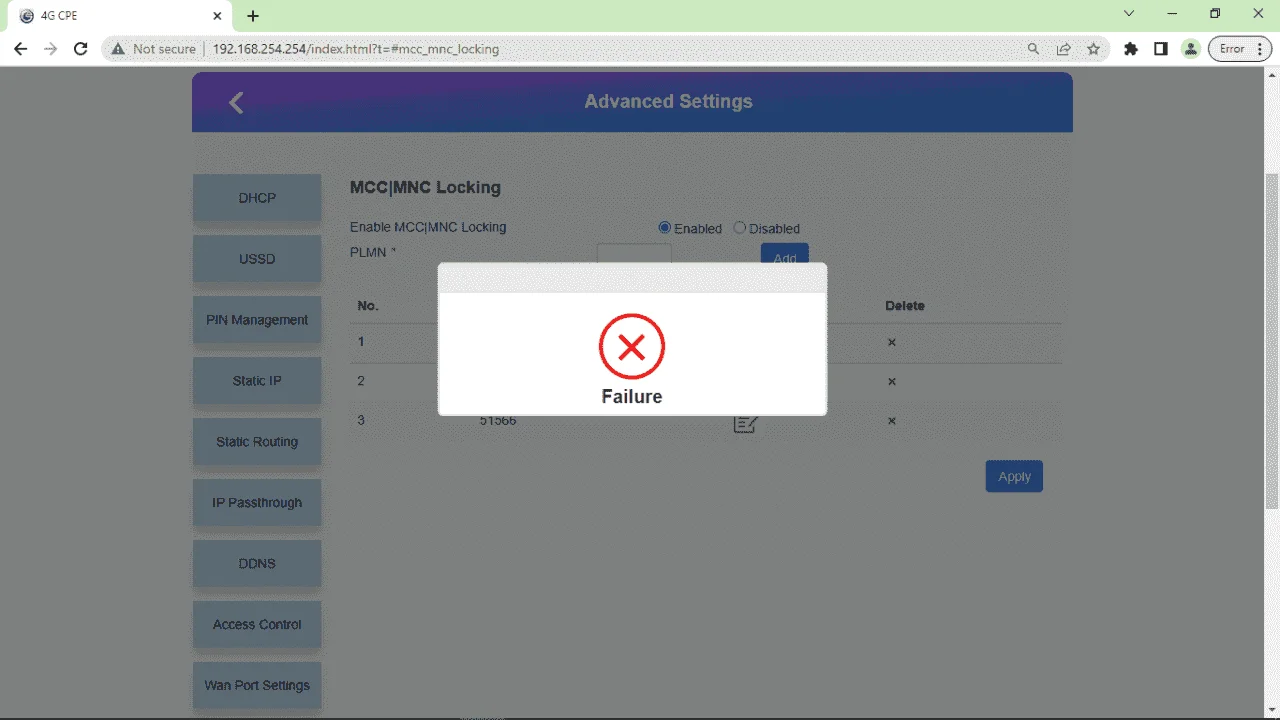Open Wan Port Settings
1280x720 pixels.
click(x=257, y=686)
